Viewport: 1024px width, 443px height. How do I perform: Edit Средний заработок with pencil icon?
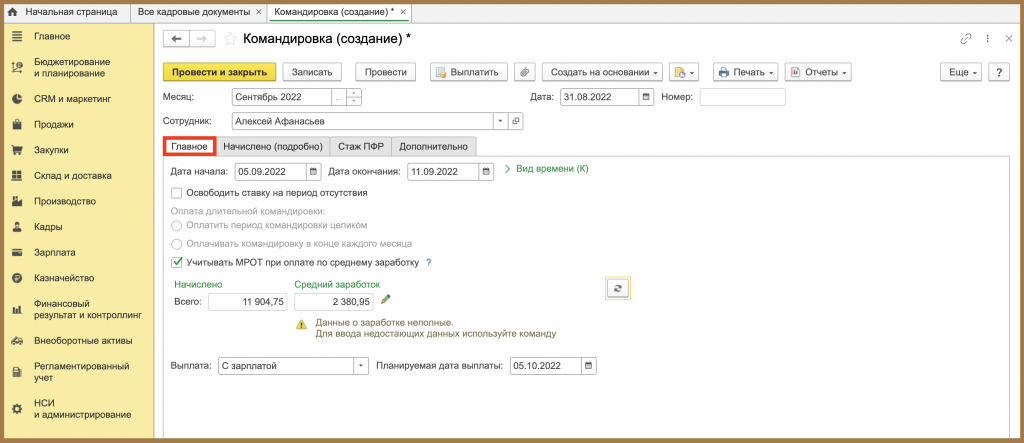tap(385, 299)
